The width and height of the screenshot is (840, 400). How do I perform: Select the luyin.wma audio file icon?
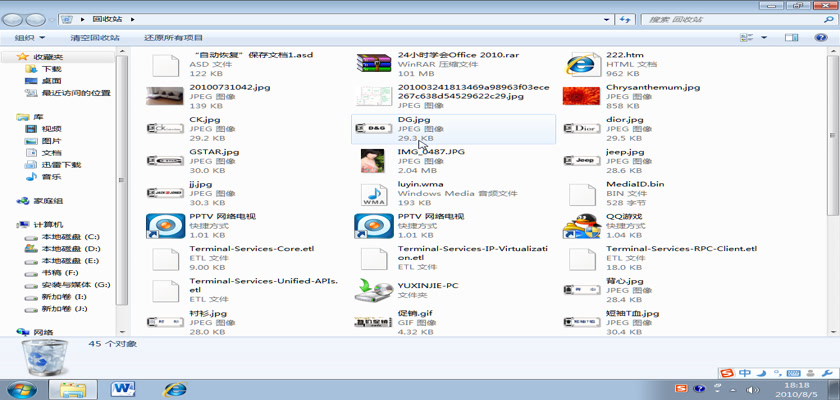[x=374, y=193]
